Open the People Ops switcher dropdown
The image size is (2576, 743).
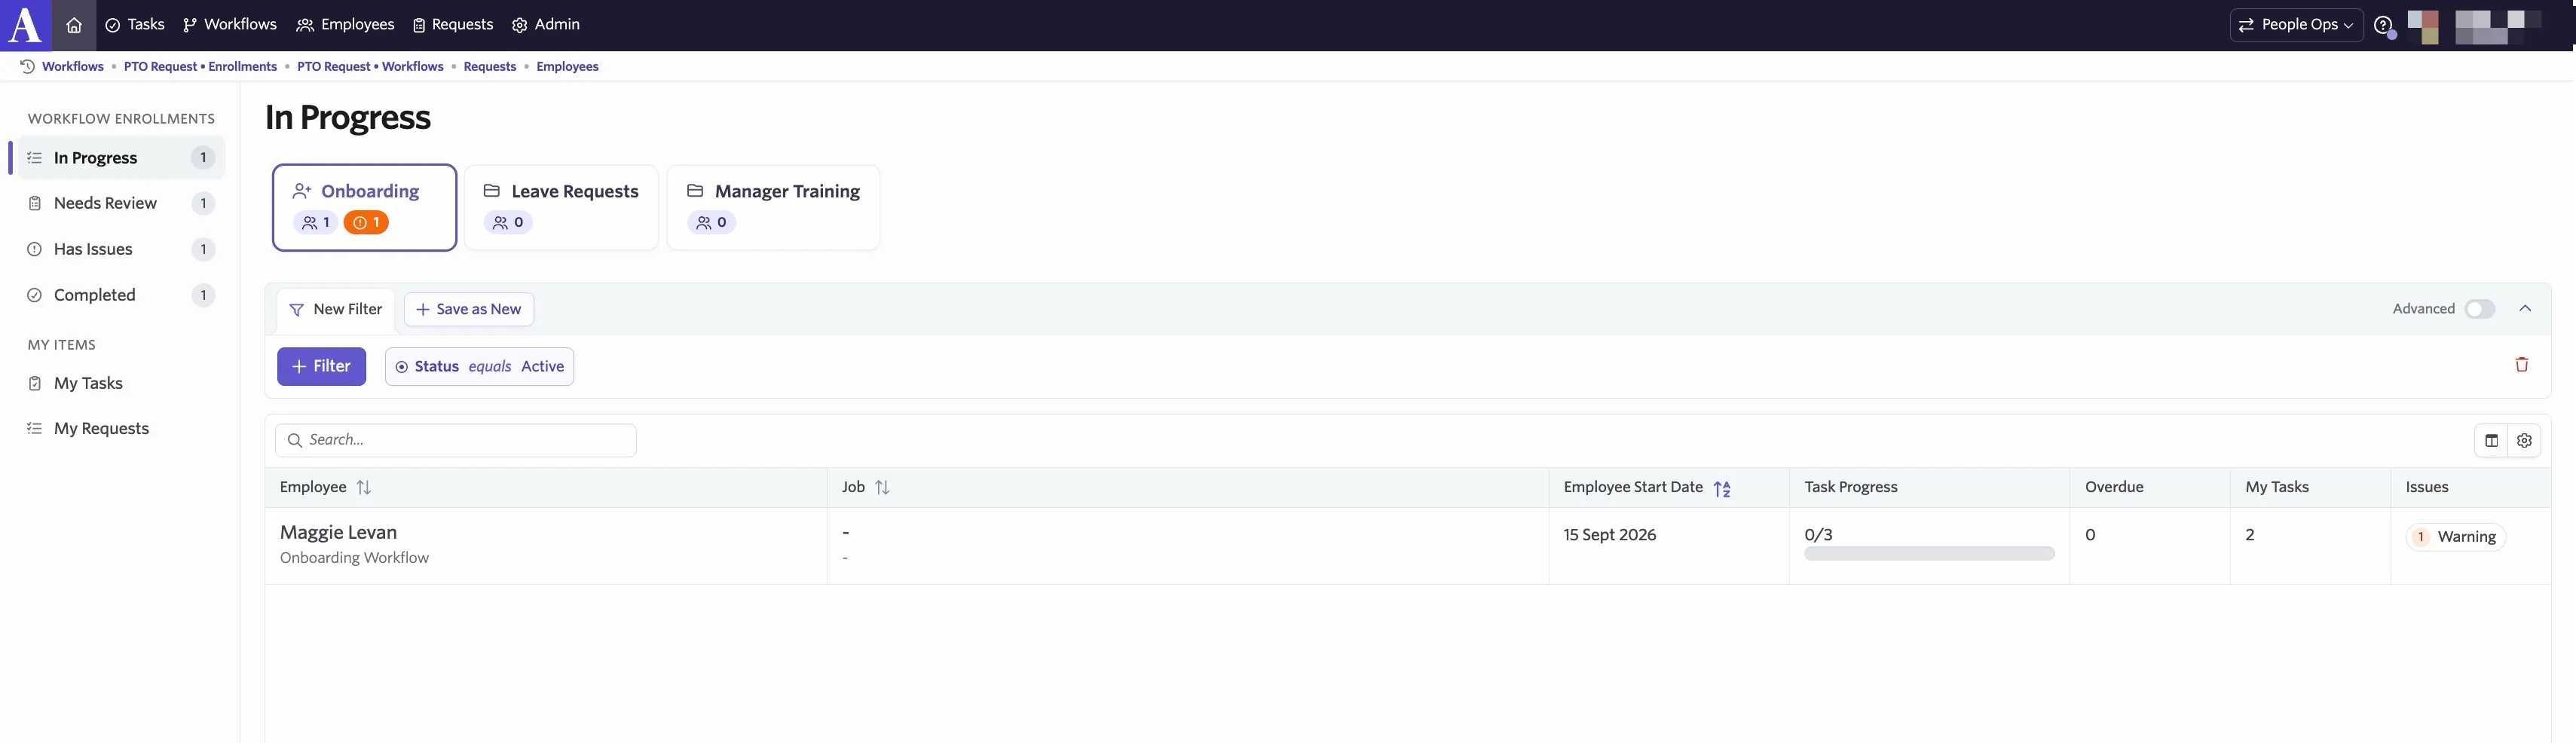click(x=2296, y=25)
